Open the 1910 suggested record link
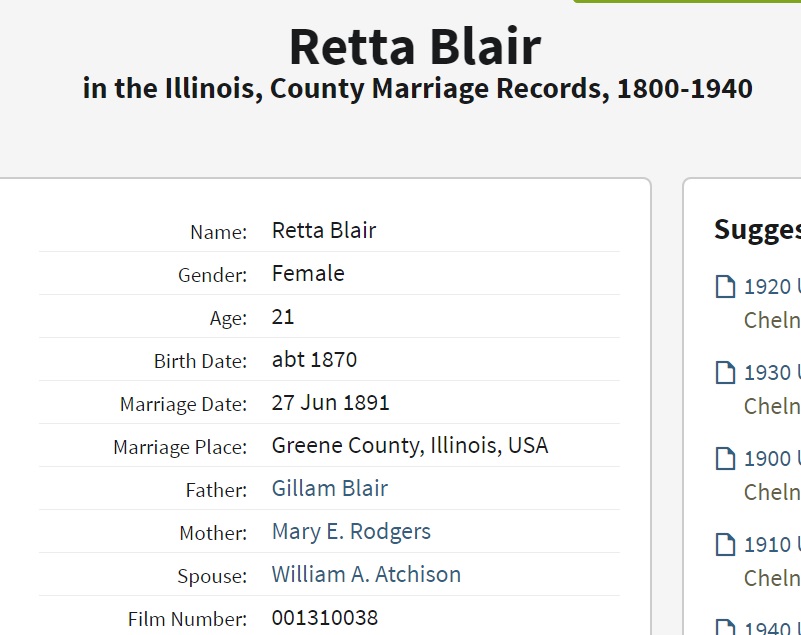This screenshot has width=801, height=635. pos(771,546)
